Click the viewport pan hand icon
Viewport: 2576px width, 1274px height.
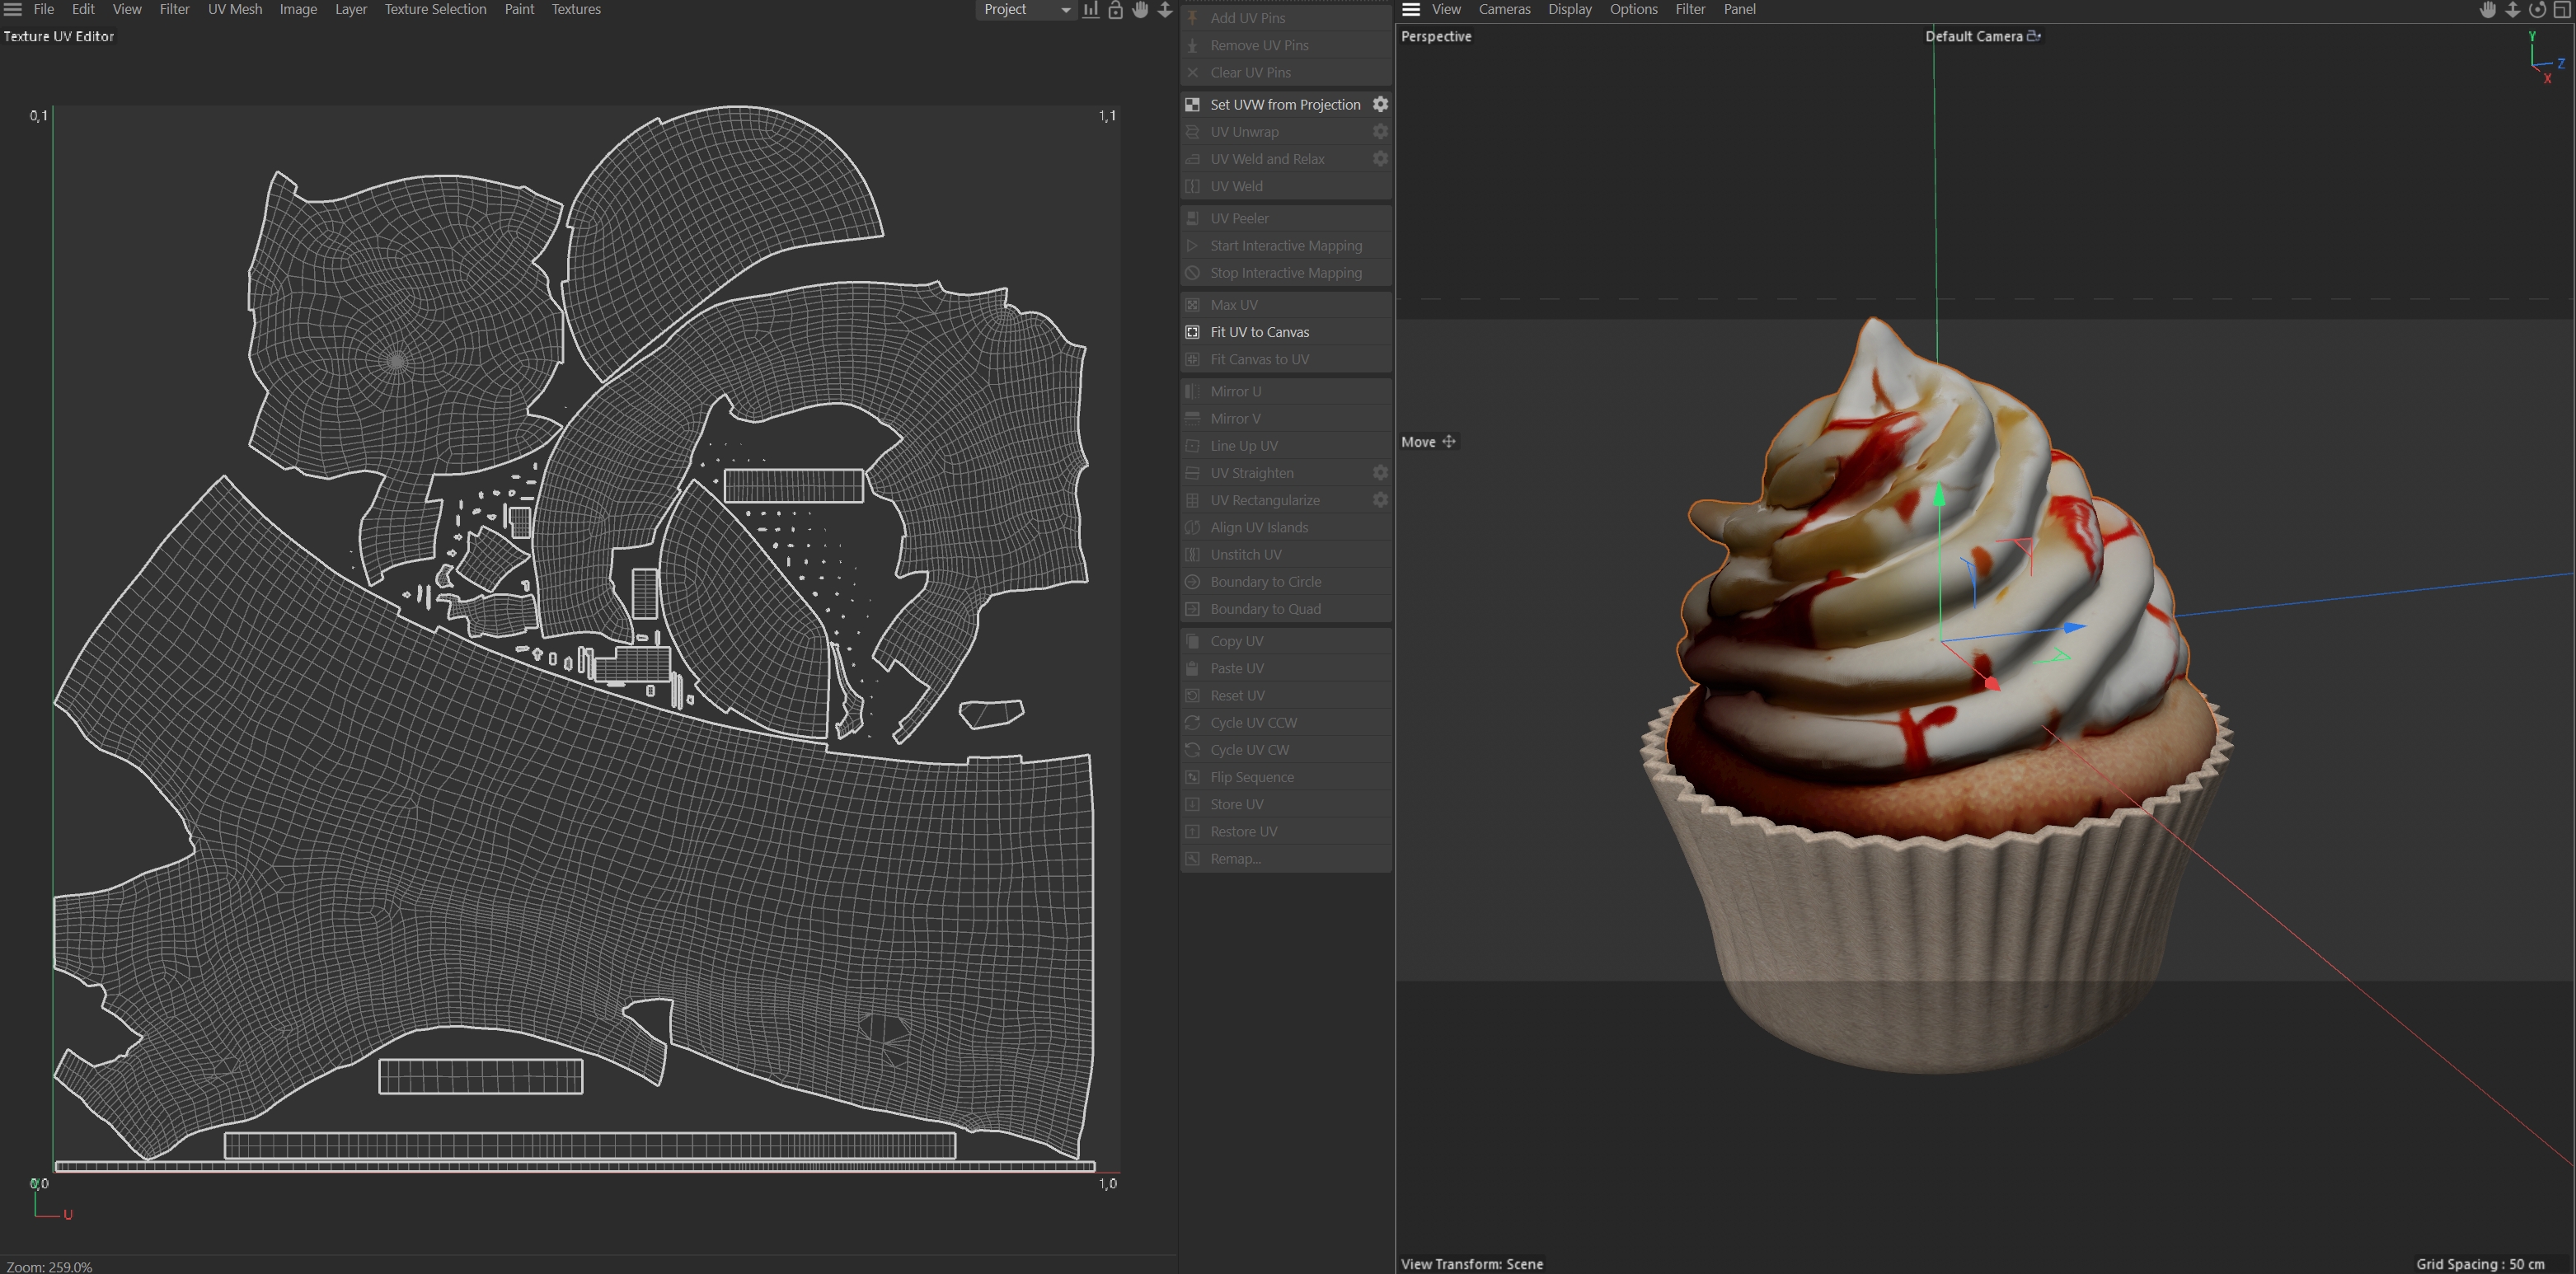2487,10
